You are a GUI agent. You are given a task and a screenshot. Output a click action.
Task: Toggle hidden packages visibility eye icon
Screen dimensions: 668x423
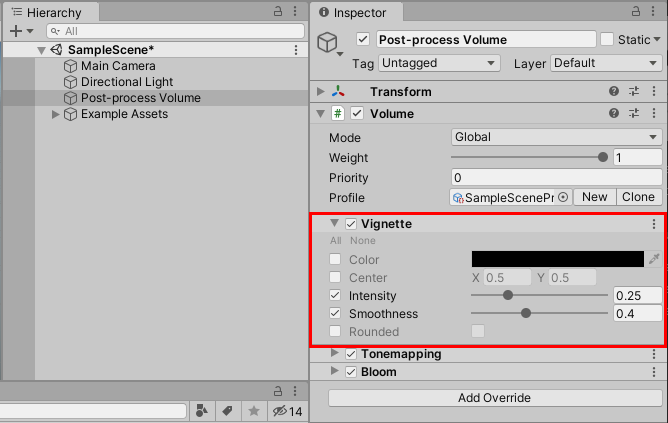pos(281,411)
